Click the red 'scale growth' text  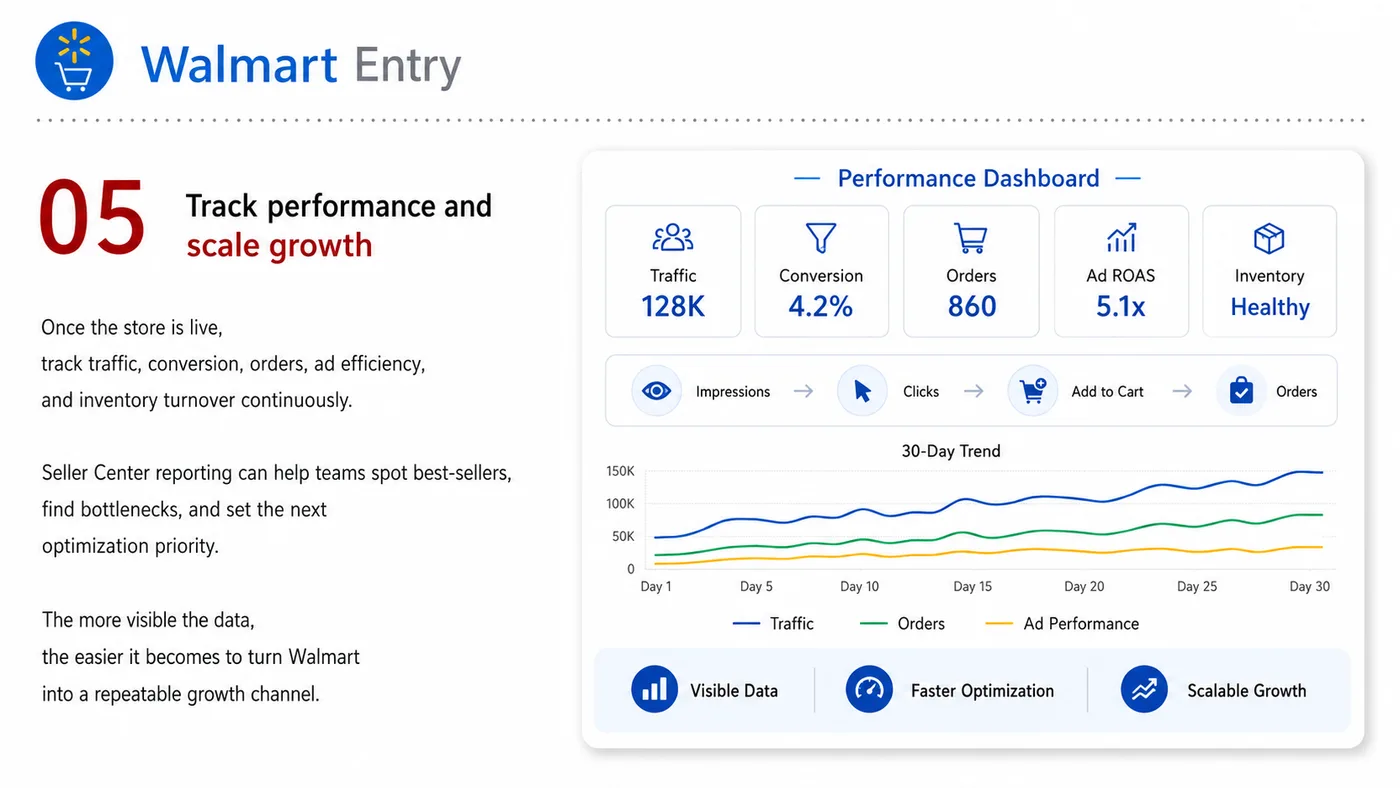click(x=279, y=246)
